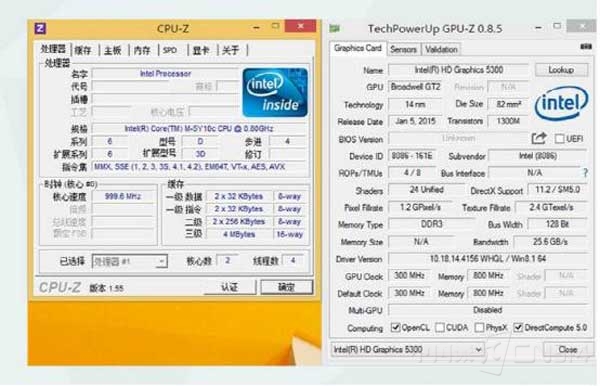Click the BIOS share/export icon in GPU-Z
600x386 pixels.
(539, 138)
